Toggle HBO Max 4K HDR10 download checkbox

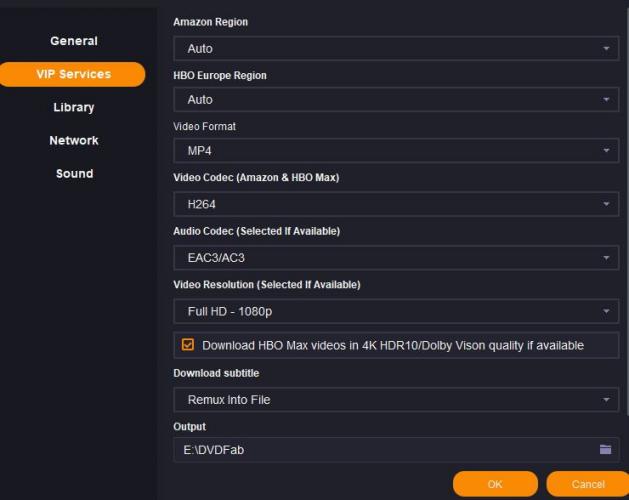coord(188,345)
